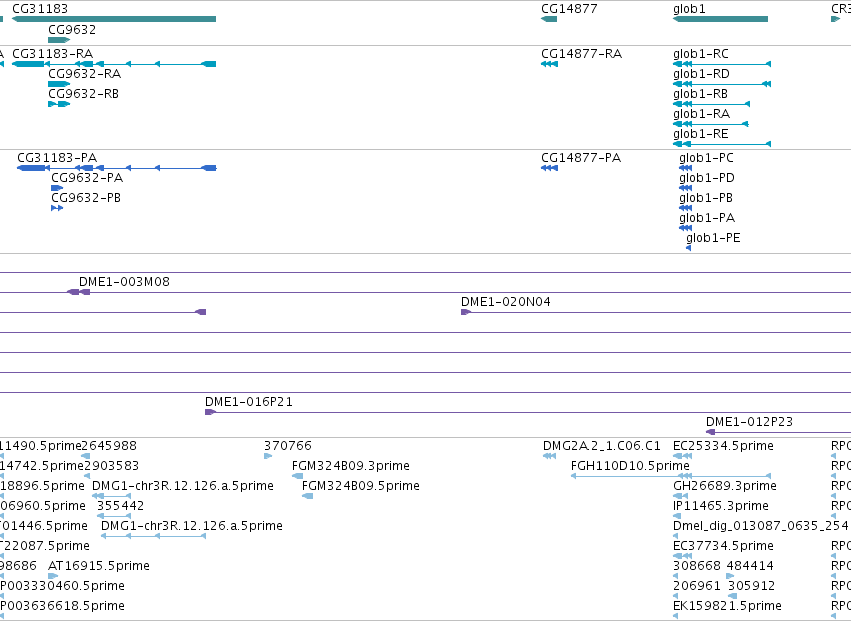The width and height of the screenshot is (851, 621).
Task: Click feature label 370766
Action: pos(288,446)
